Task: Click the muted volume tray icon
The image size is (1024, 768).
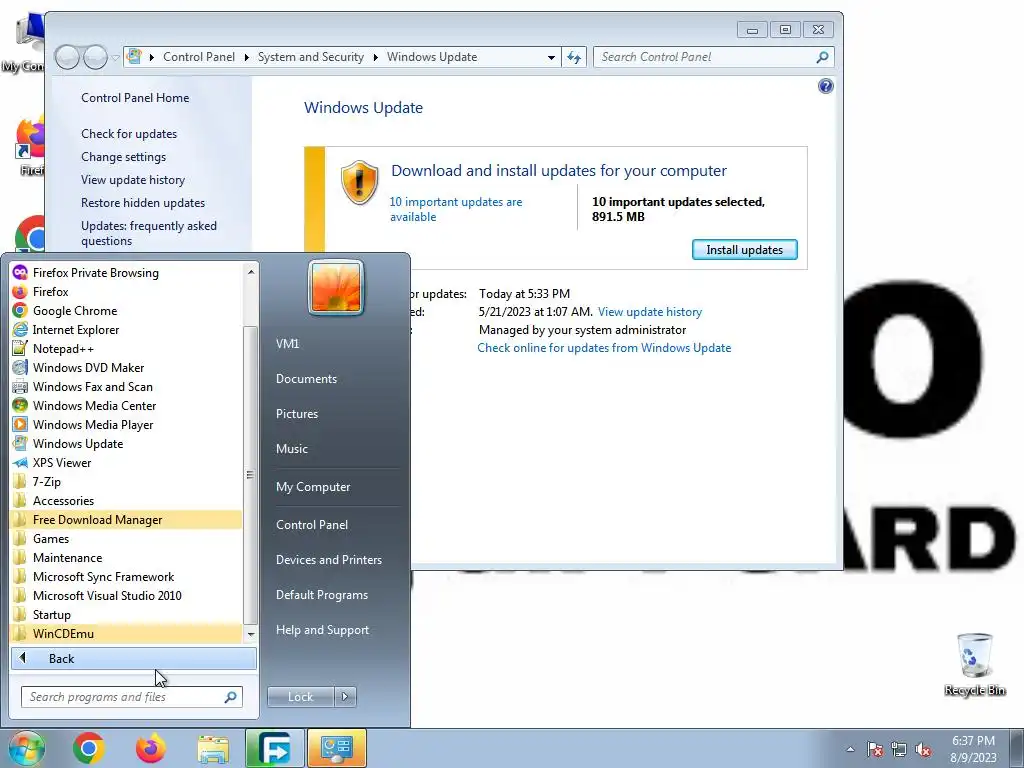Action: point(923,749)
